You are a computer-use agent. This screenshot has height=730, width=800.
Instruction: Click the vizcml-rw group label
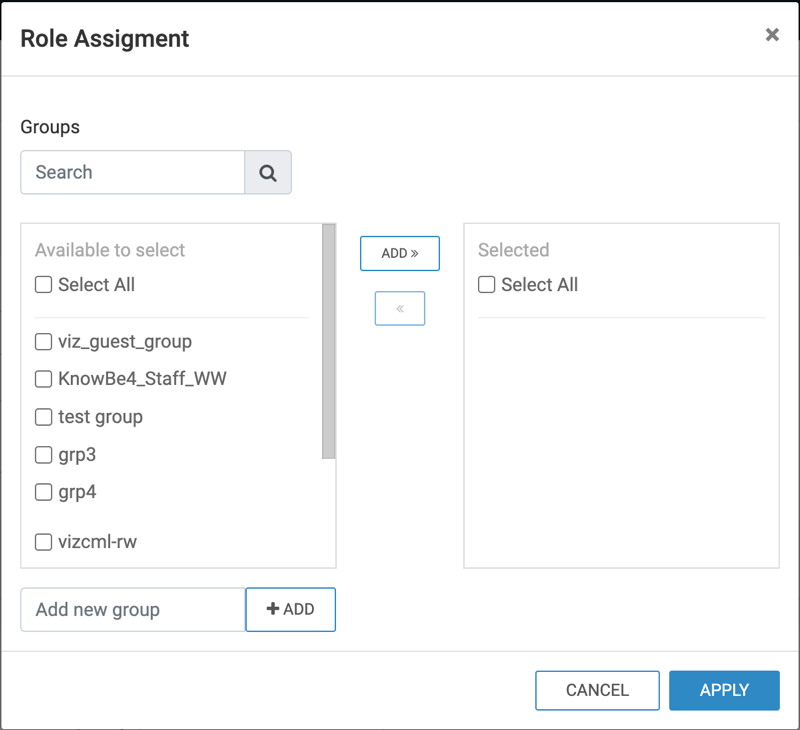coord(97,542)
